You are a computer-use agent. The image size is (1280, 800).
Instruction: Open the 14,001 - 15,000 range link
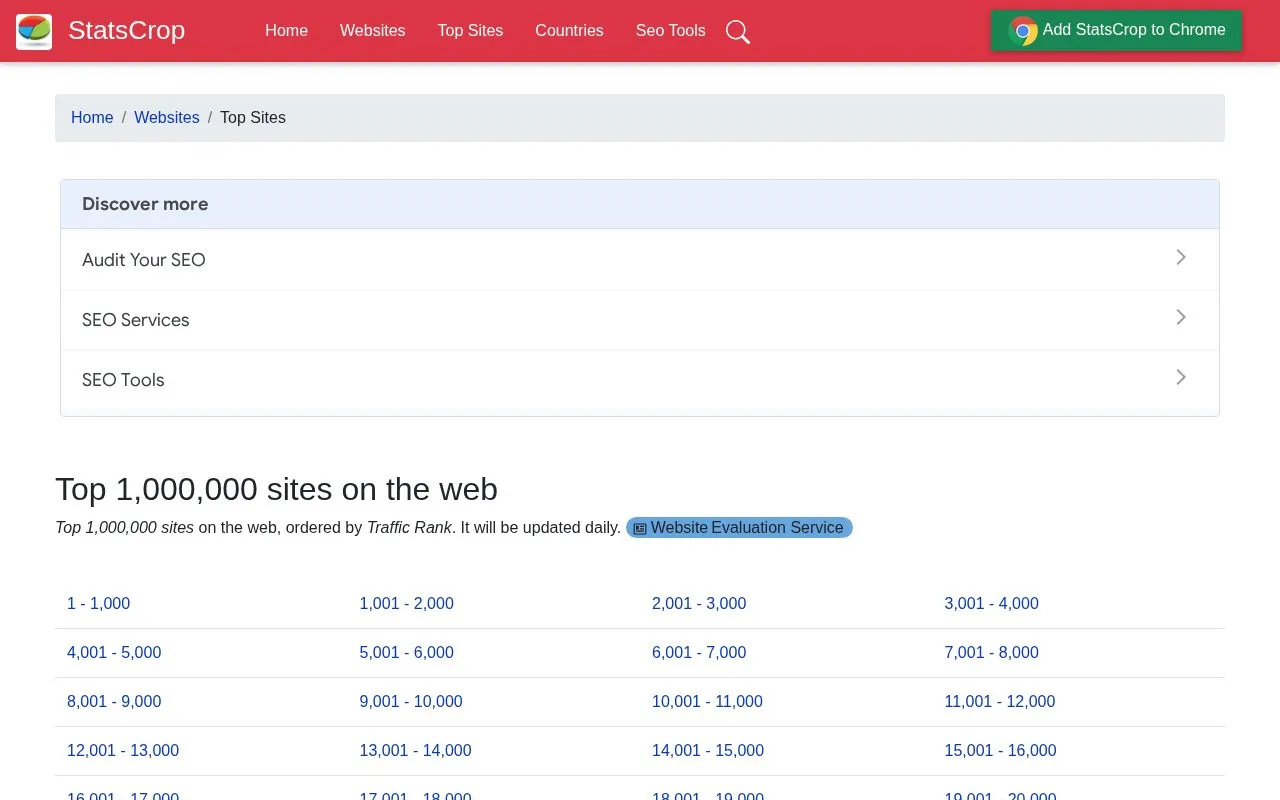point(708,751)
